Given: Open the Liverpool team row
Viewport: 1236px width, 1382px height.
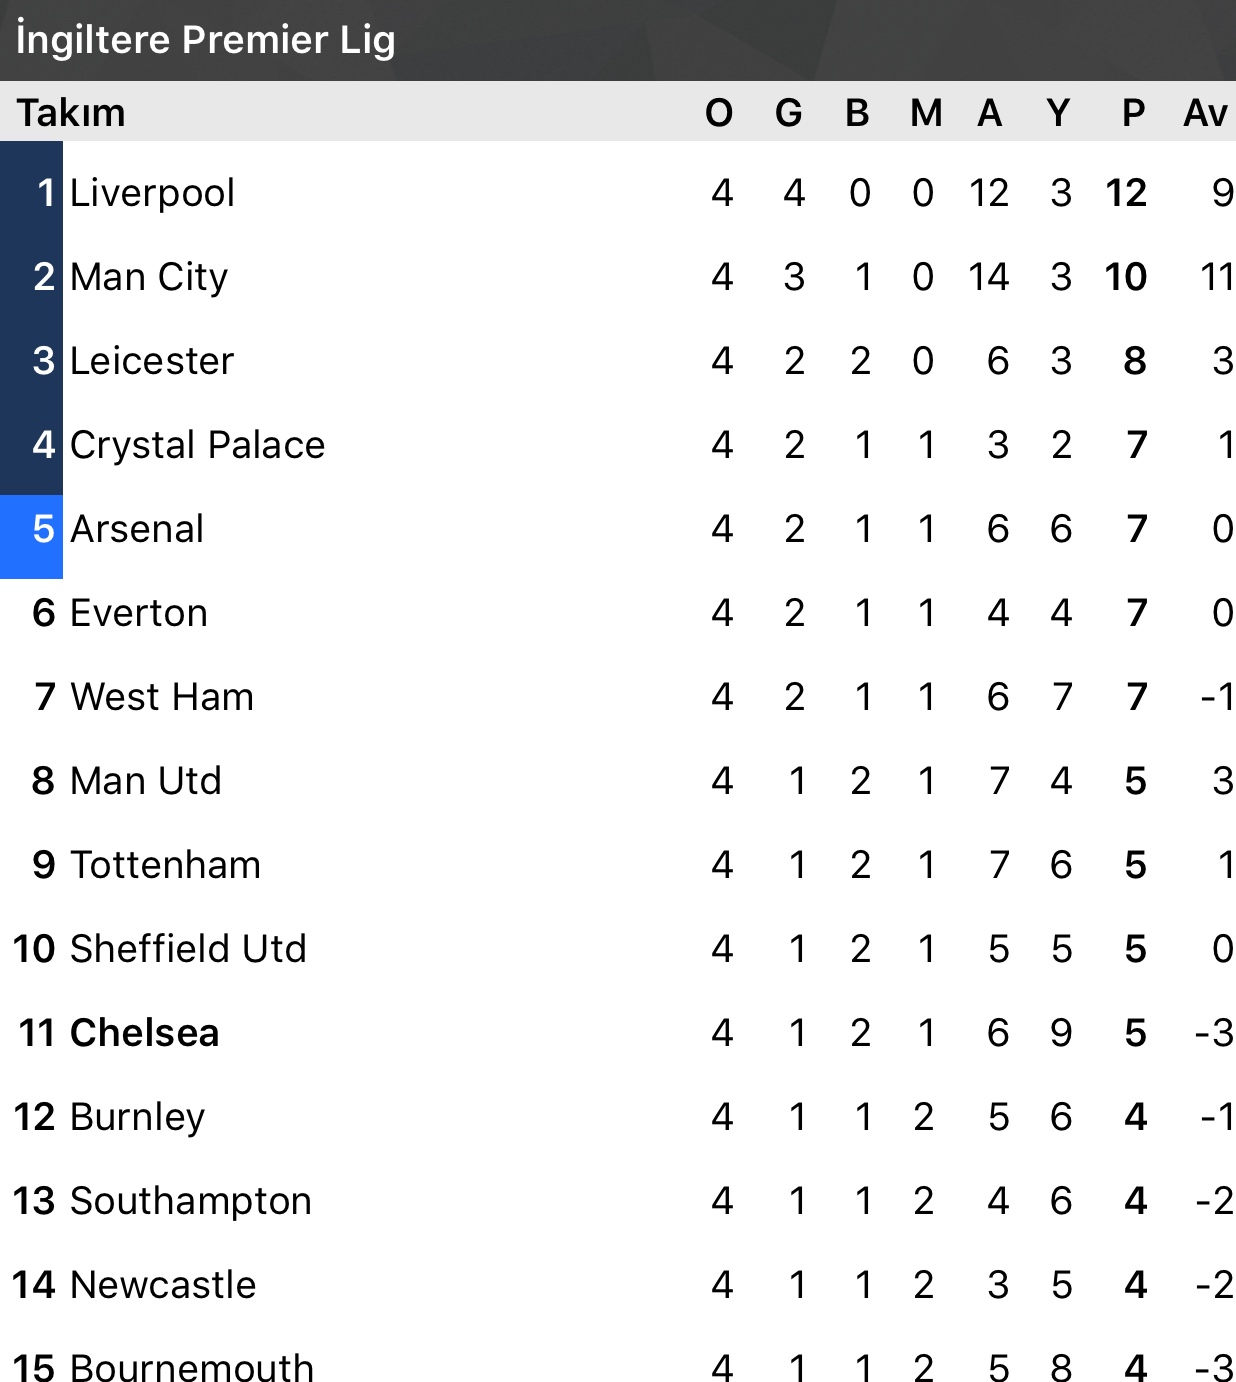Looking at the screenshot, I should 152,193.
